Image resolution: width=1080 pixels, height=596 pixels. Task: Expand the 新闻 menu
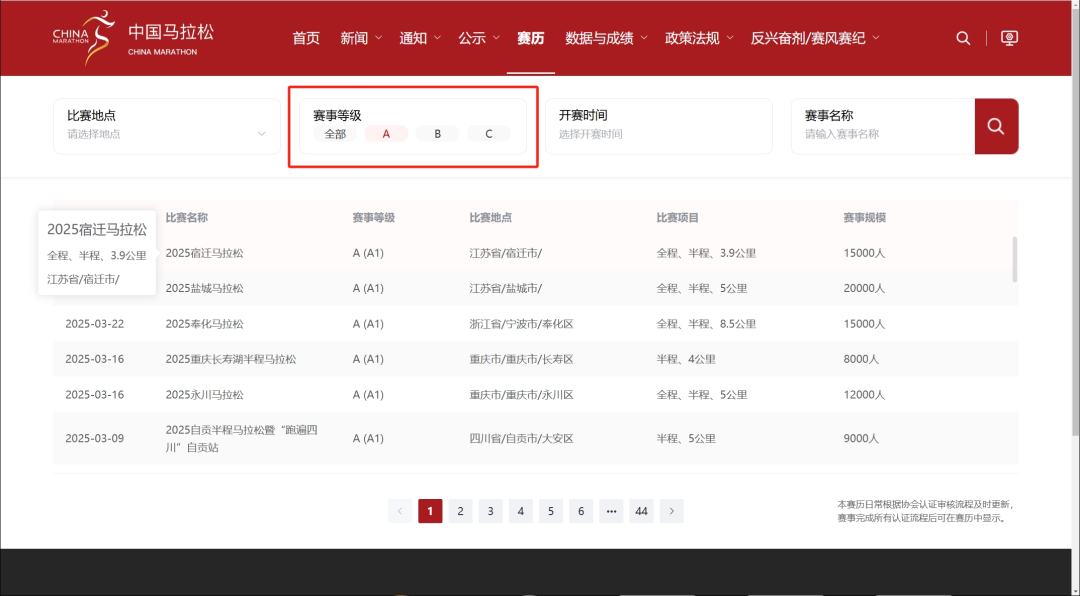click(x=361, y=38)
